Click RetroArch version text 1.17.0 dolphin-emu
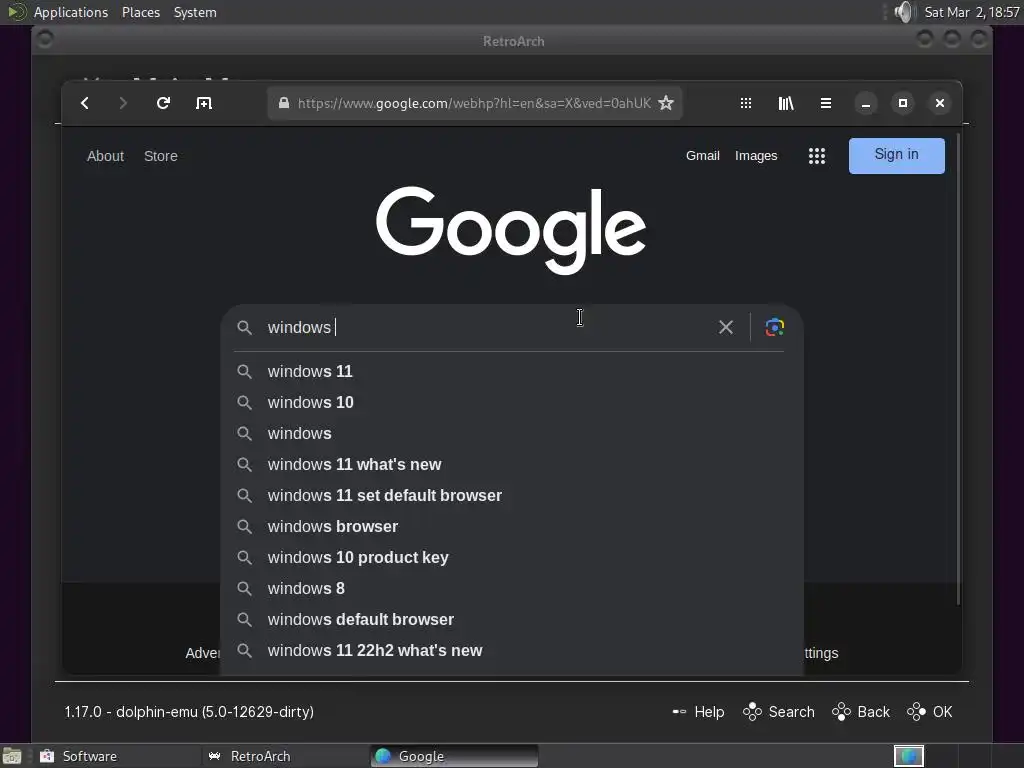1024x768 pixels. pyautogui.click(x=189, y=712)
